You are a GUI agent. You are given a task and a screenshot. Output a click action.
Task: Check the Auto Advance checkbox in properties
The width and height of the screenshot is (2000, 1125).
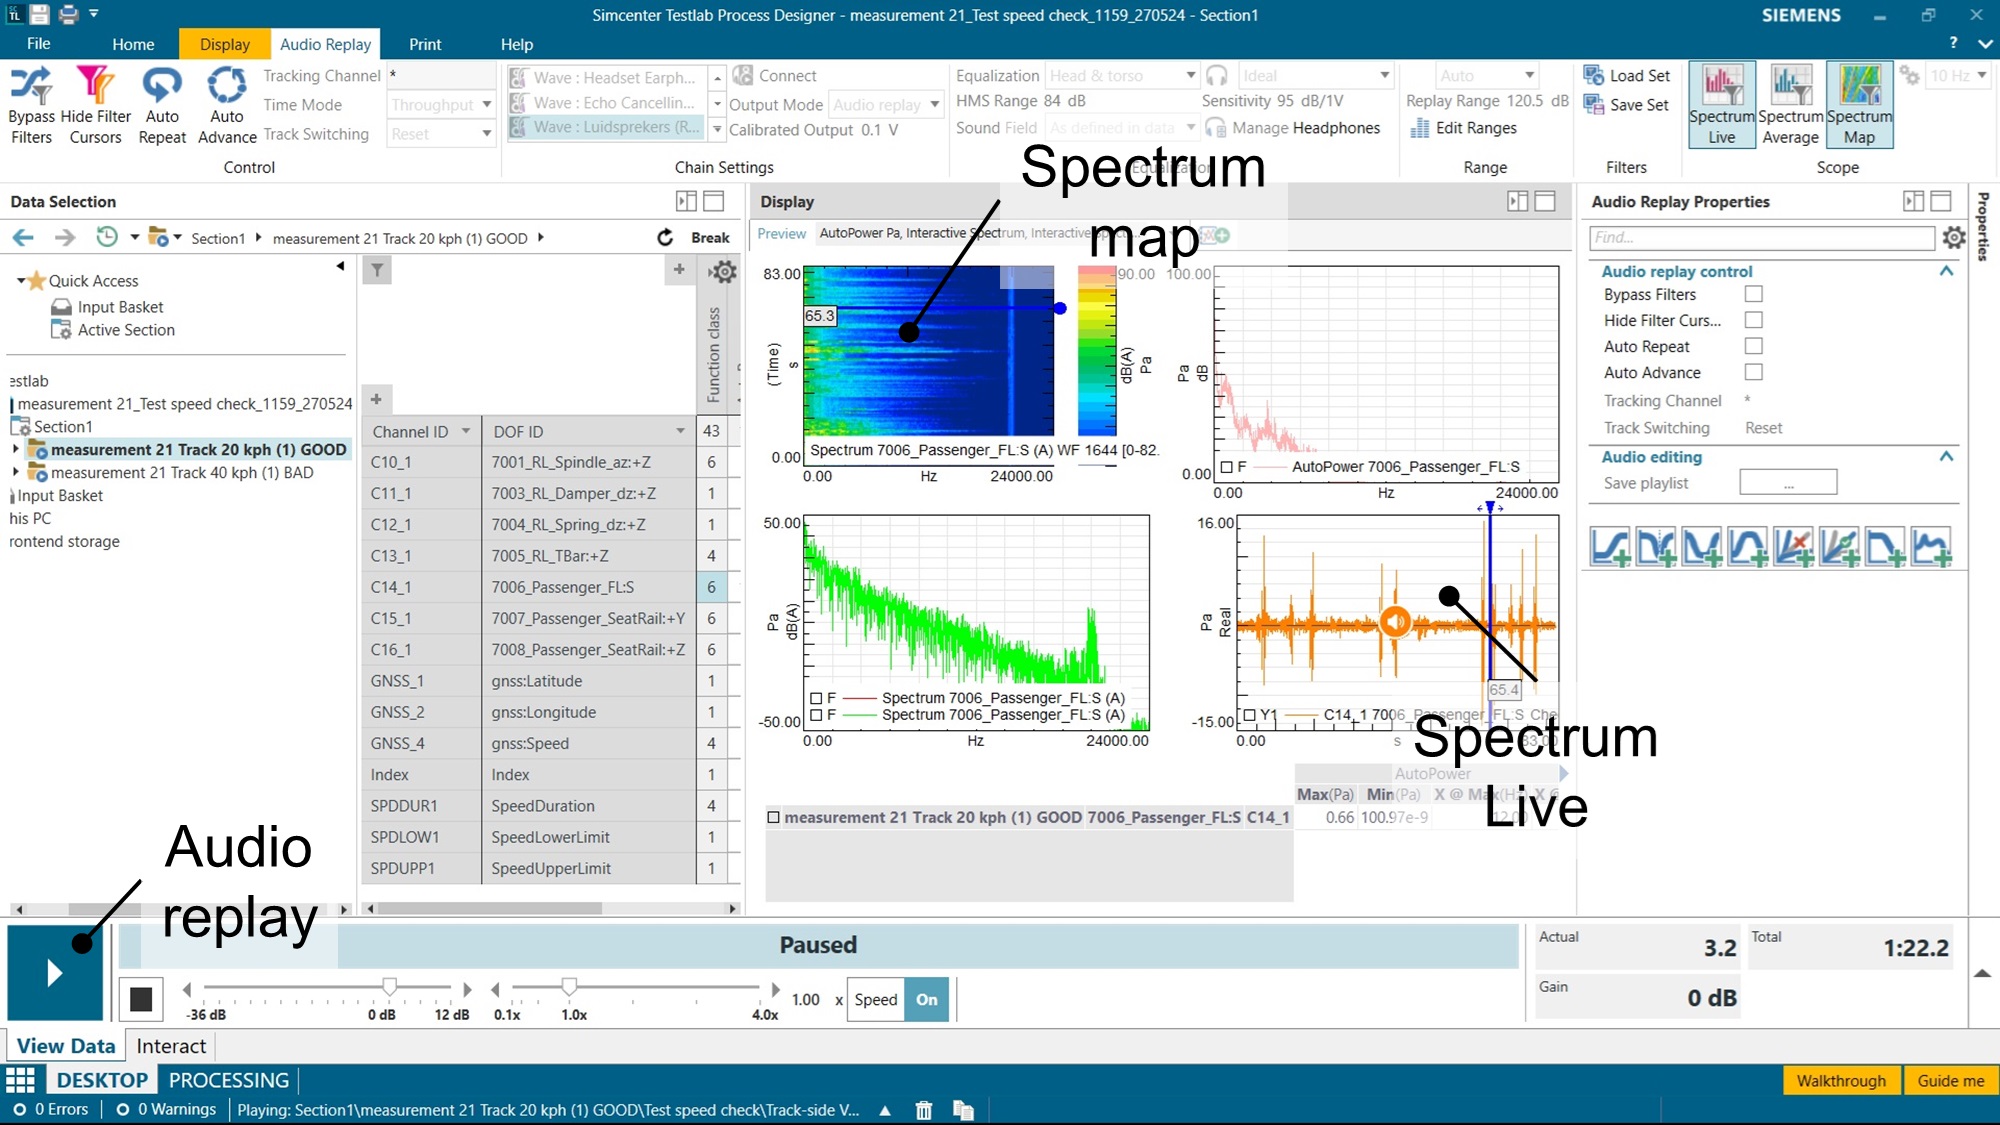(1753, 372)
